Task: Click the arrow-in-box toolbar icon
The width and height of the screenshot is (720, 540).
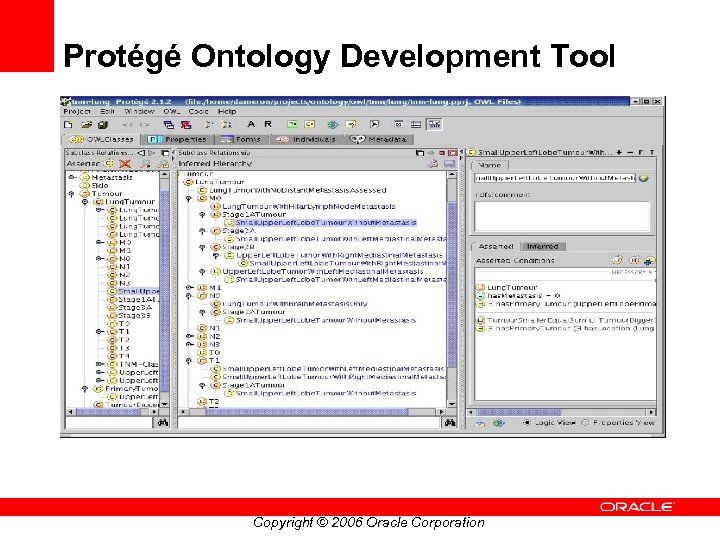Action: [374, 124]
